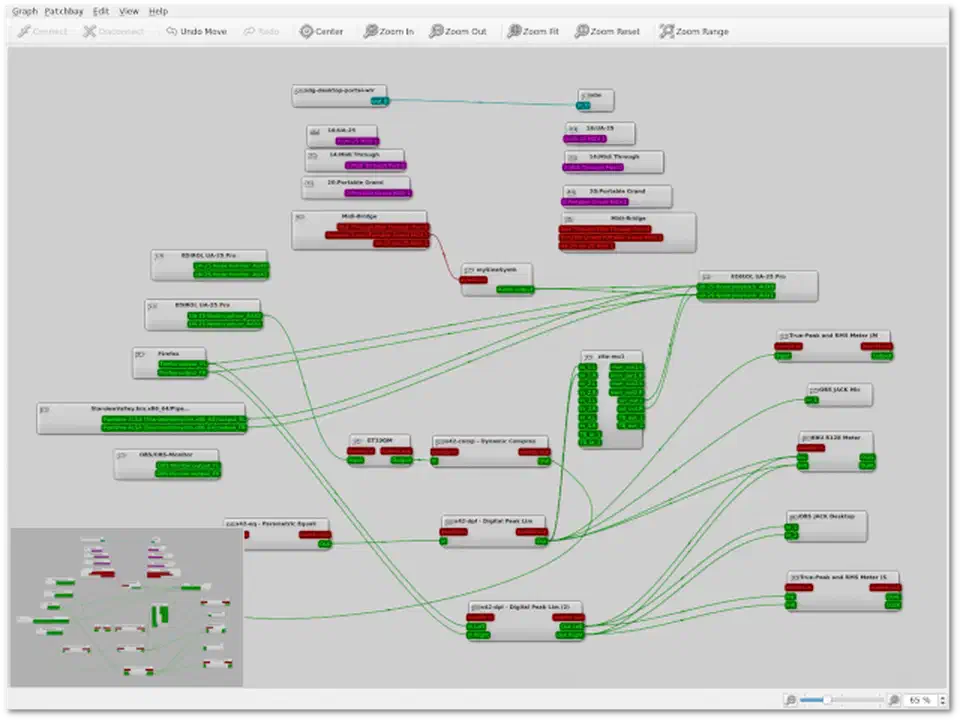Open the Graph menu

[x=24, y=11]
